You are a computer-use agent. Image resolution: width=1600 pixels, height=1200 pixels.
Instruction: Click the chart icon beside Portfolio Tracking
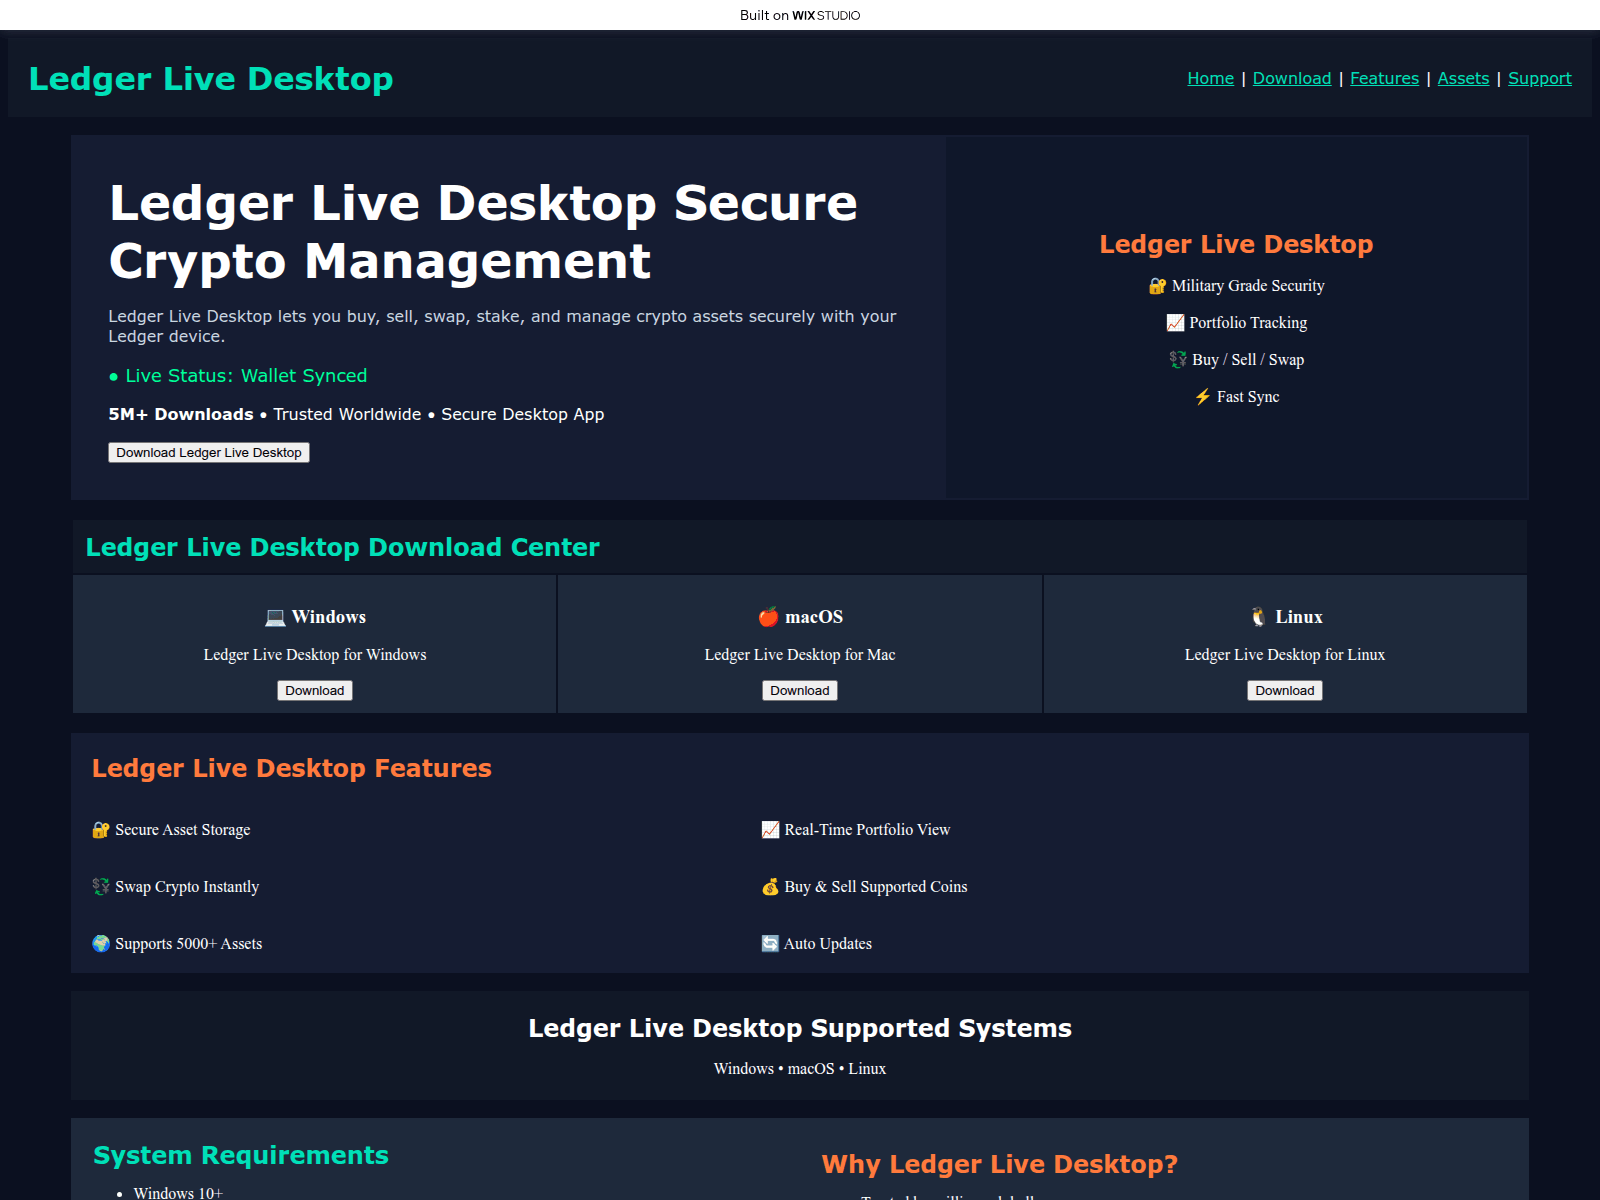tap(1175, 323)
